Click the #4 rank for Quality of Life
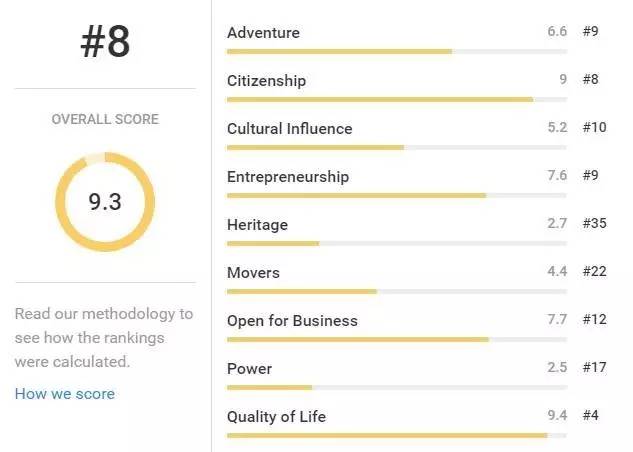Screen dimensions: 633x452 point(590,416)
